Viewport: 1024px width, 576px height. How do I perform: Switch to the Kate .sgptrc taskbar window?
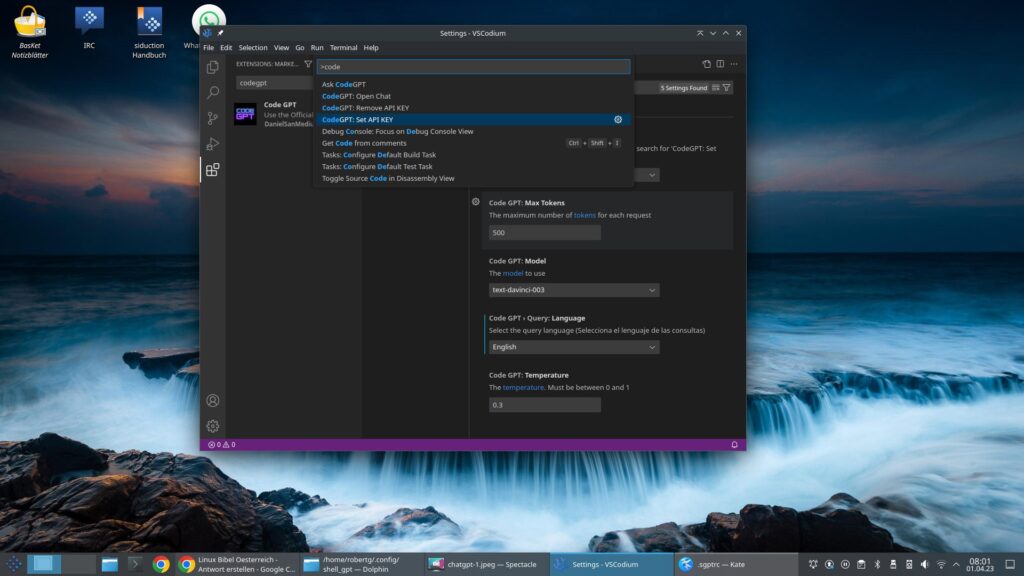pos(735,564)
